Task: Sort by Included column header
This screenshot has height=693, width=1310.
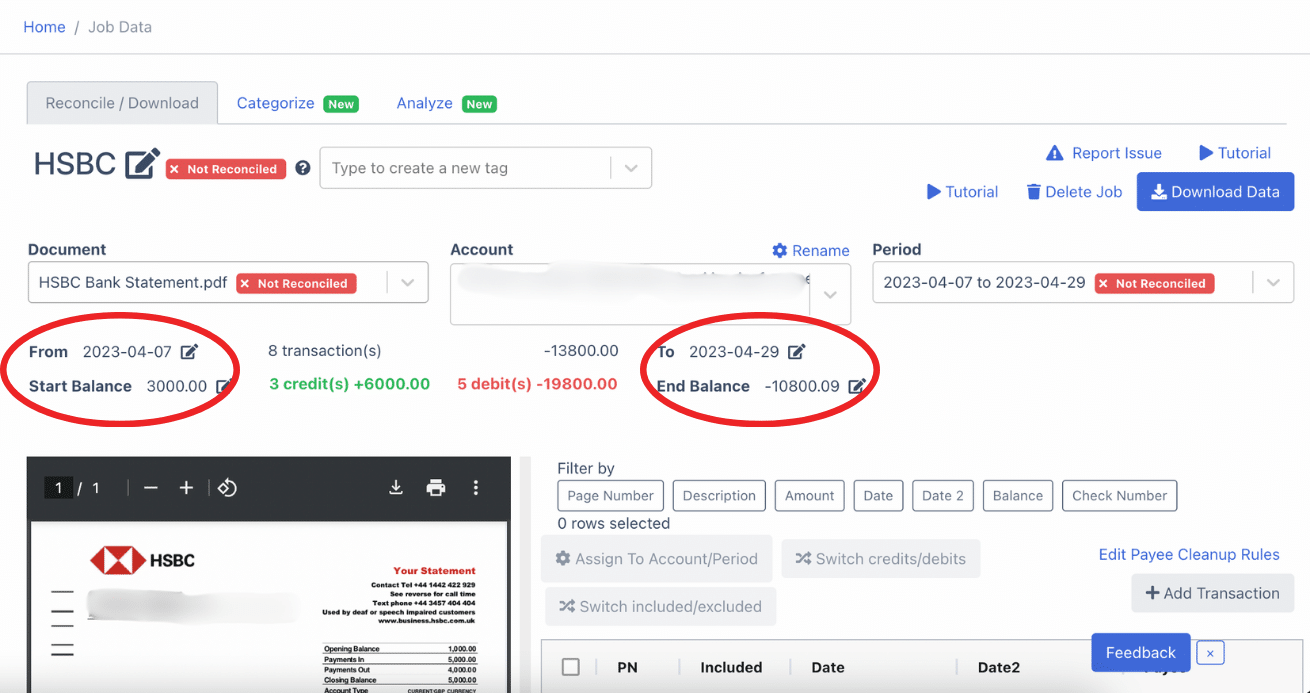Action: pyautogui.click(x=731, y=667)
